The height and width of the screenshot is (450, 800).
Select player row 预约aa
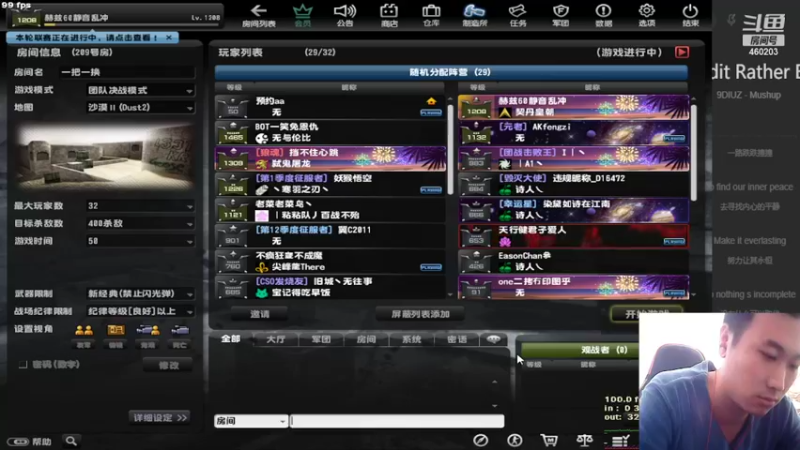pos(330,107)
